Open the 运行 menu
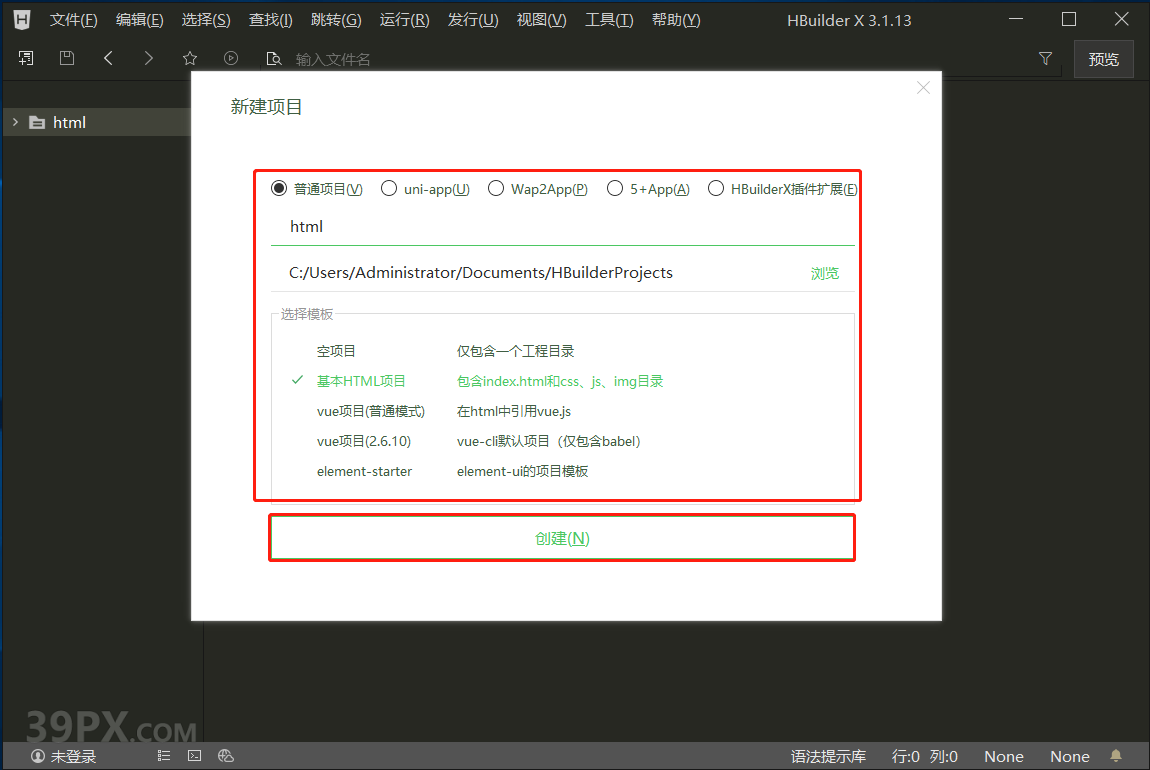1150x770 pixels. pyautogui.click(x=403, y=19)
